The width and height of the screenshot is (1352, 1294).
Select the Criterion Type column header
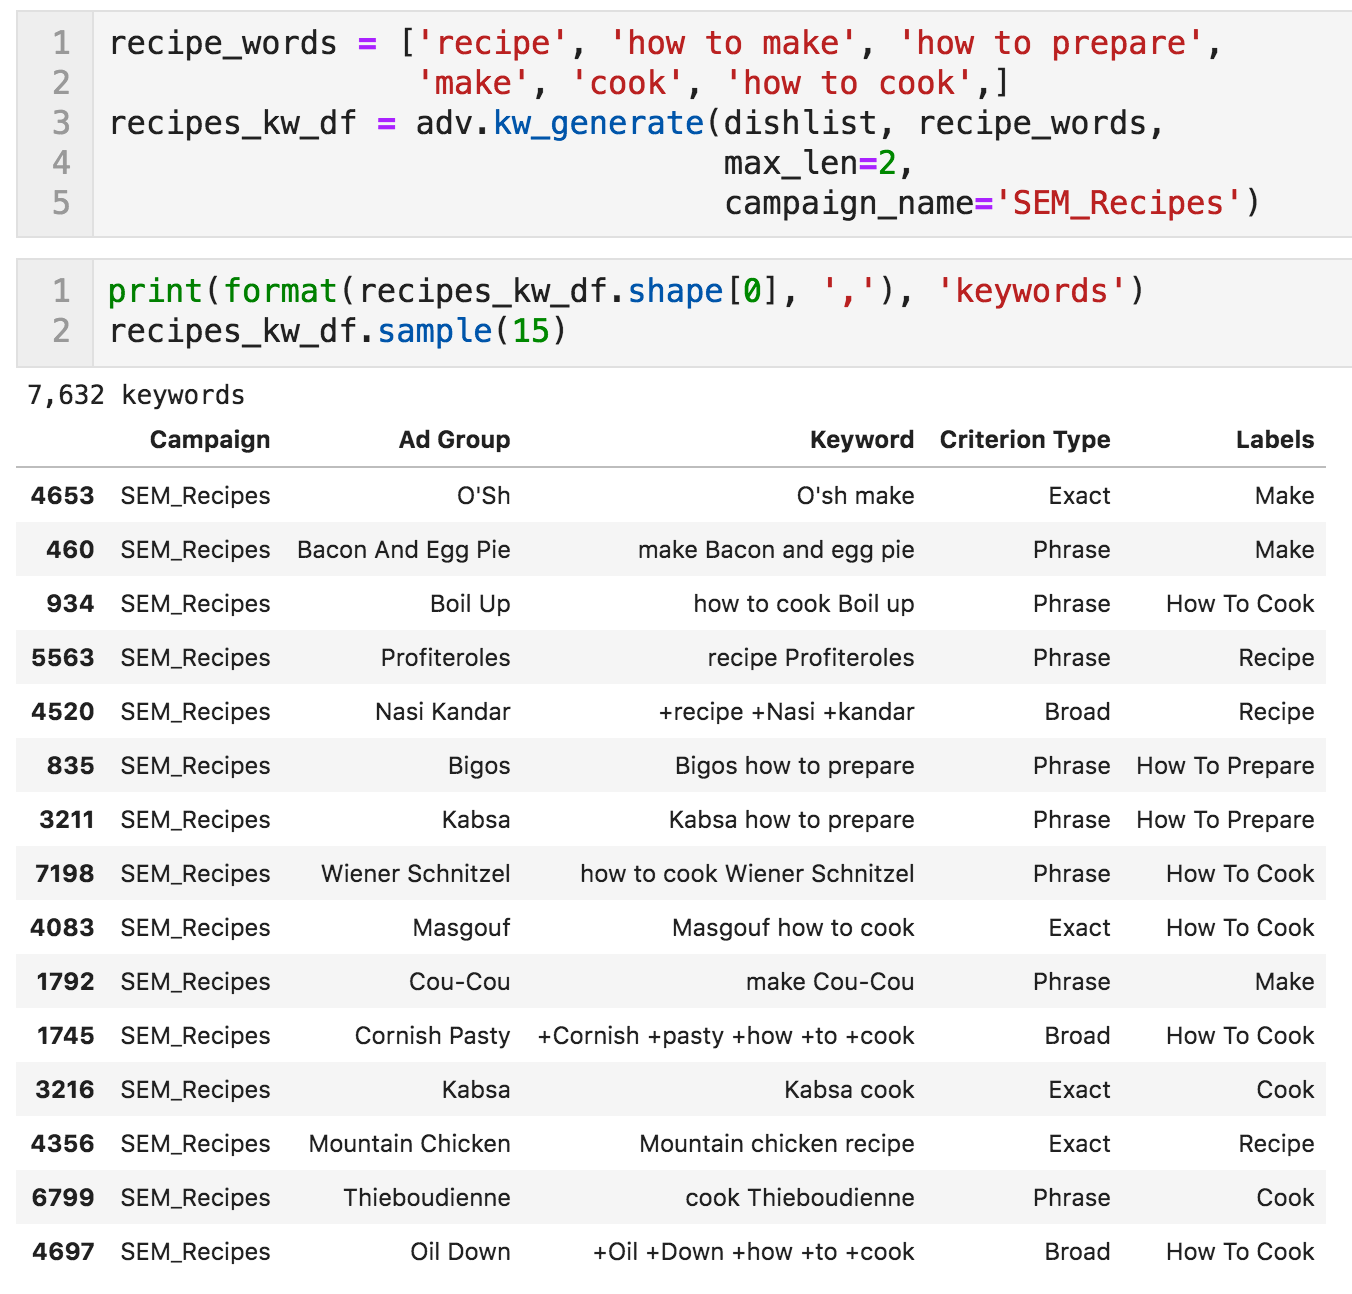click(1024, 440)
